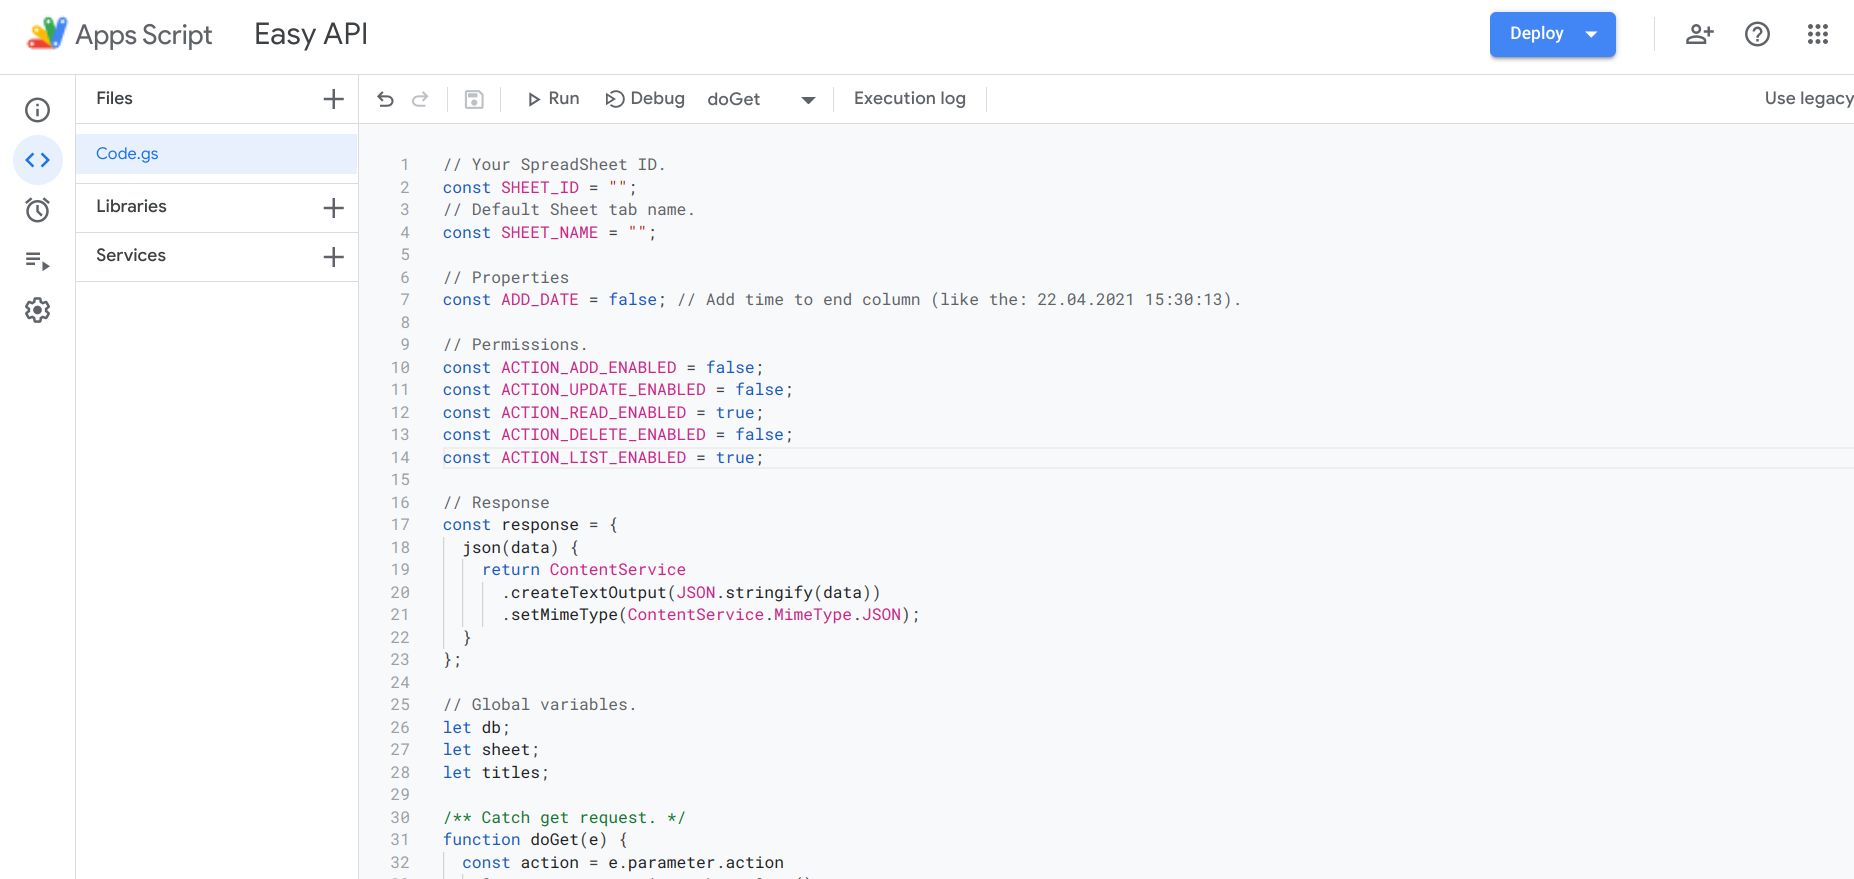
Task: Add a service using plus icon
Action: tap(333, 256)
